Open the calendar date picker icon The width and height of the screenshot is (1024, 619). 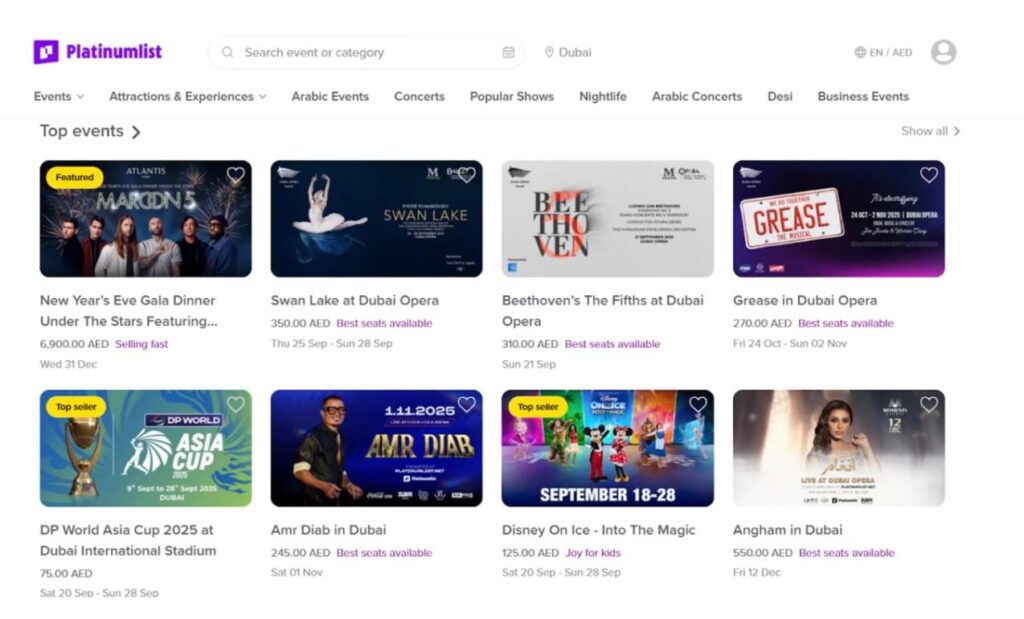[x=508, y=52]
